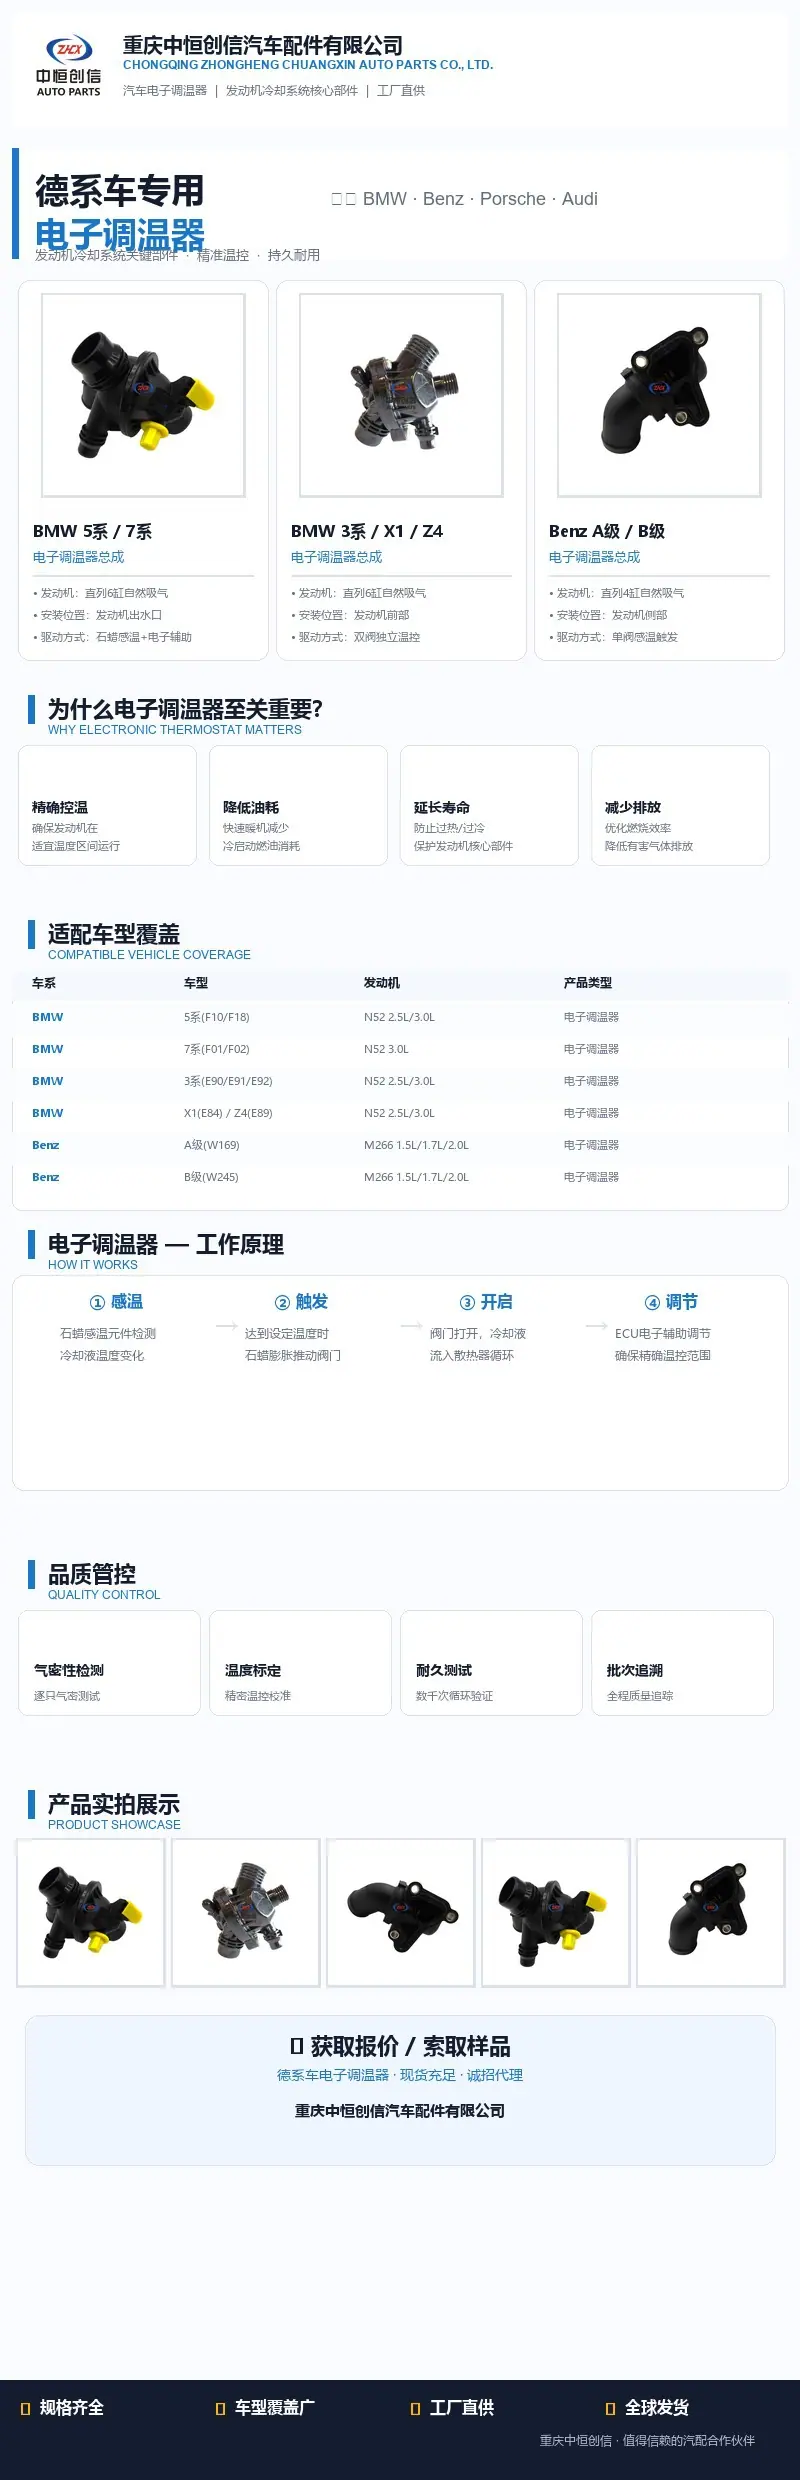Open the silver metal thermostat showcase photo
The image size is (800, 2480).
click(246, 1912)
